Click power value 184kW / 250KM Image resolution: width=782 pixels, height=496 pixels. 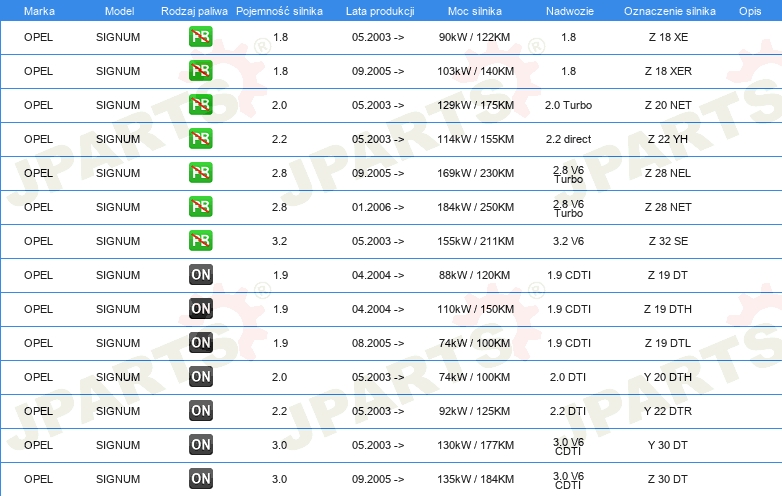476,207
